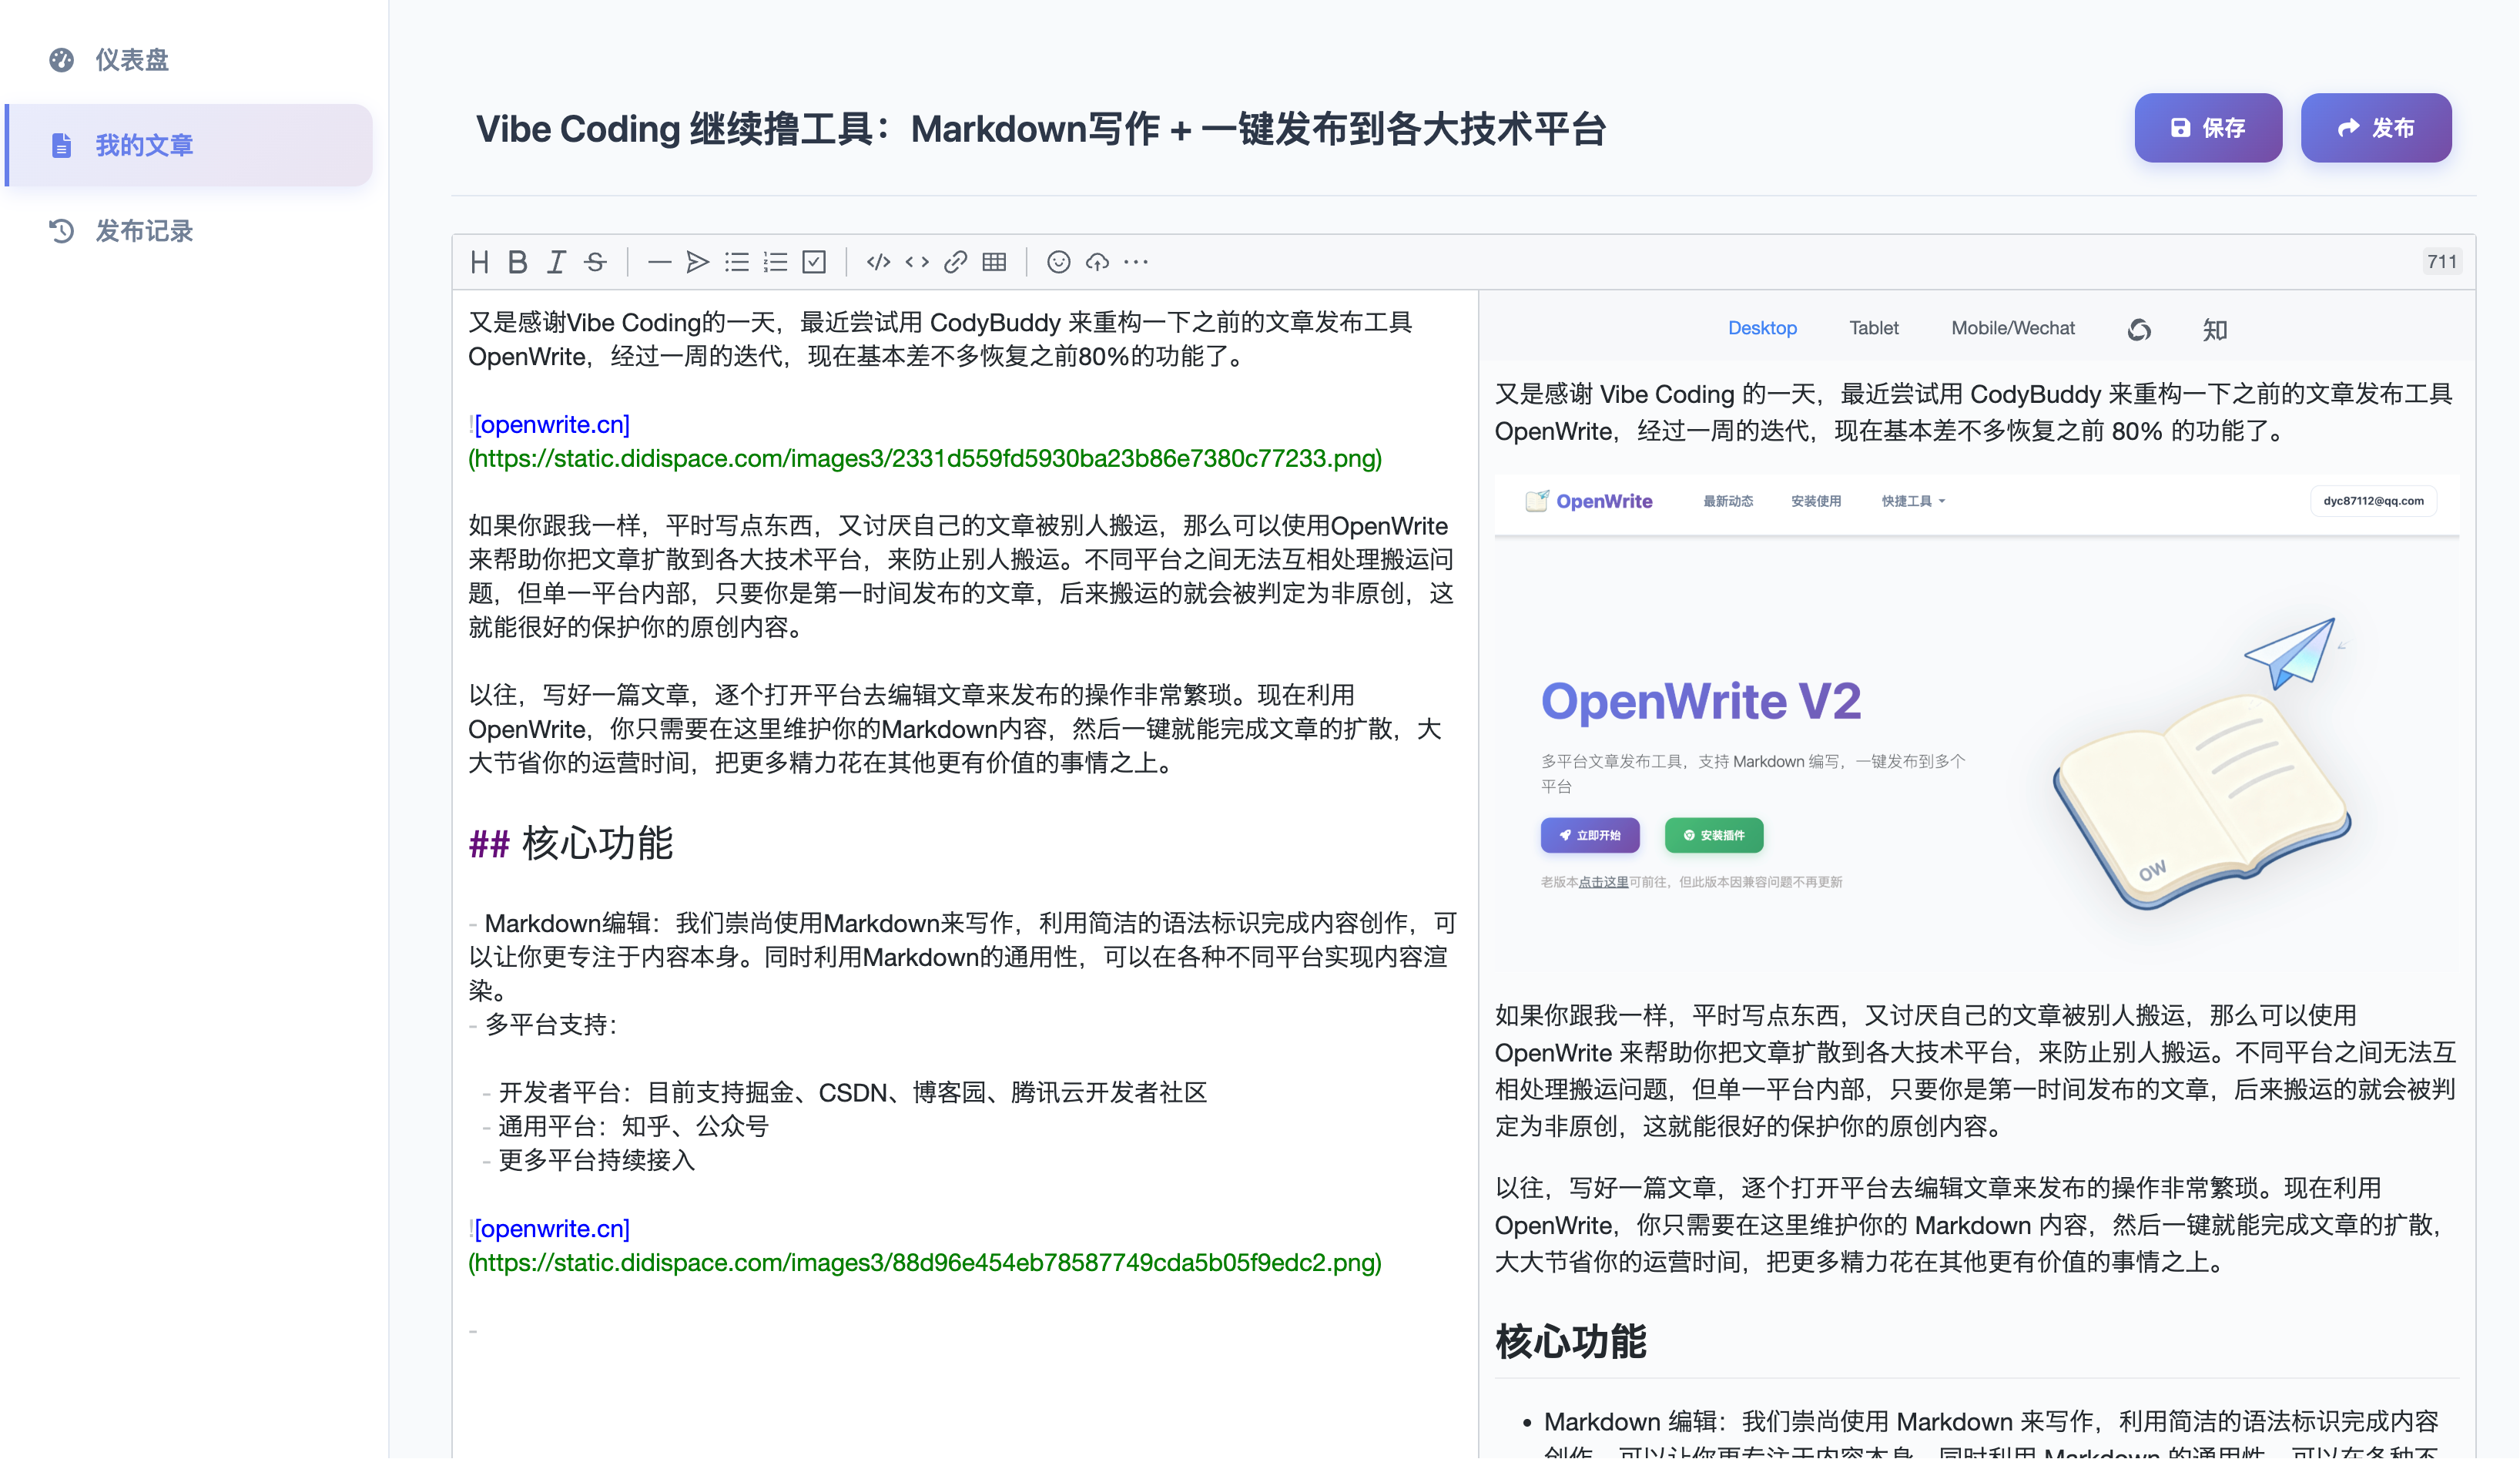Insert a table with grid icon
This screenshot has width=2520, height=1459.
994,262
